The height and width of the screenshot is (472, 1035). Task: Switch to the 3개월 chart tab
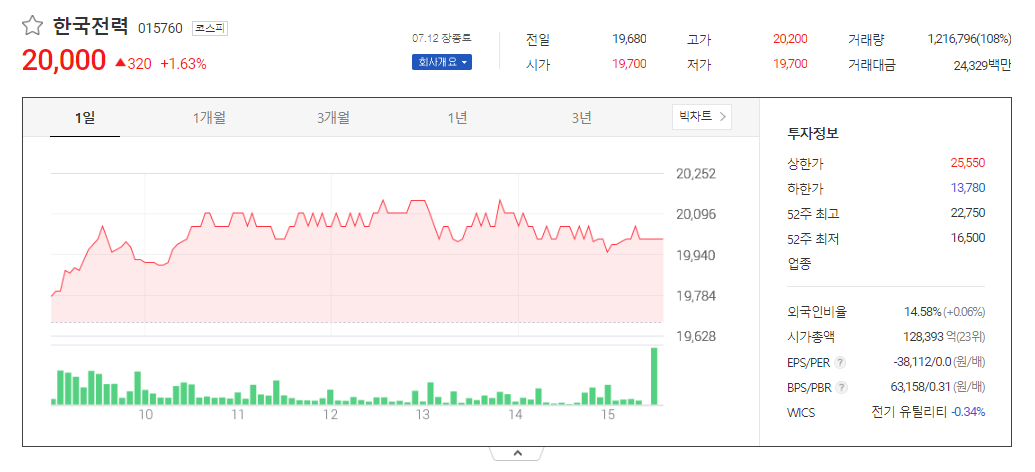(x=333, y=118)
